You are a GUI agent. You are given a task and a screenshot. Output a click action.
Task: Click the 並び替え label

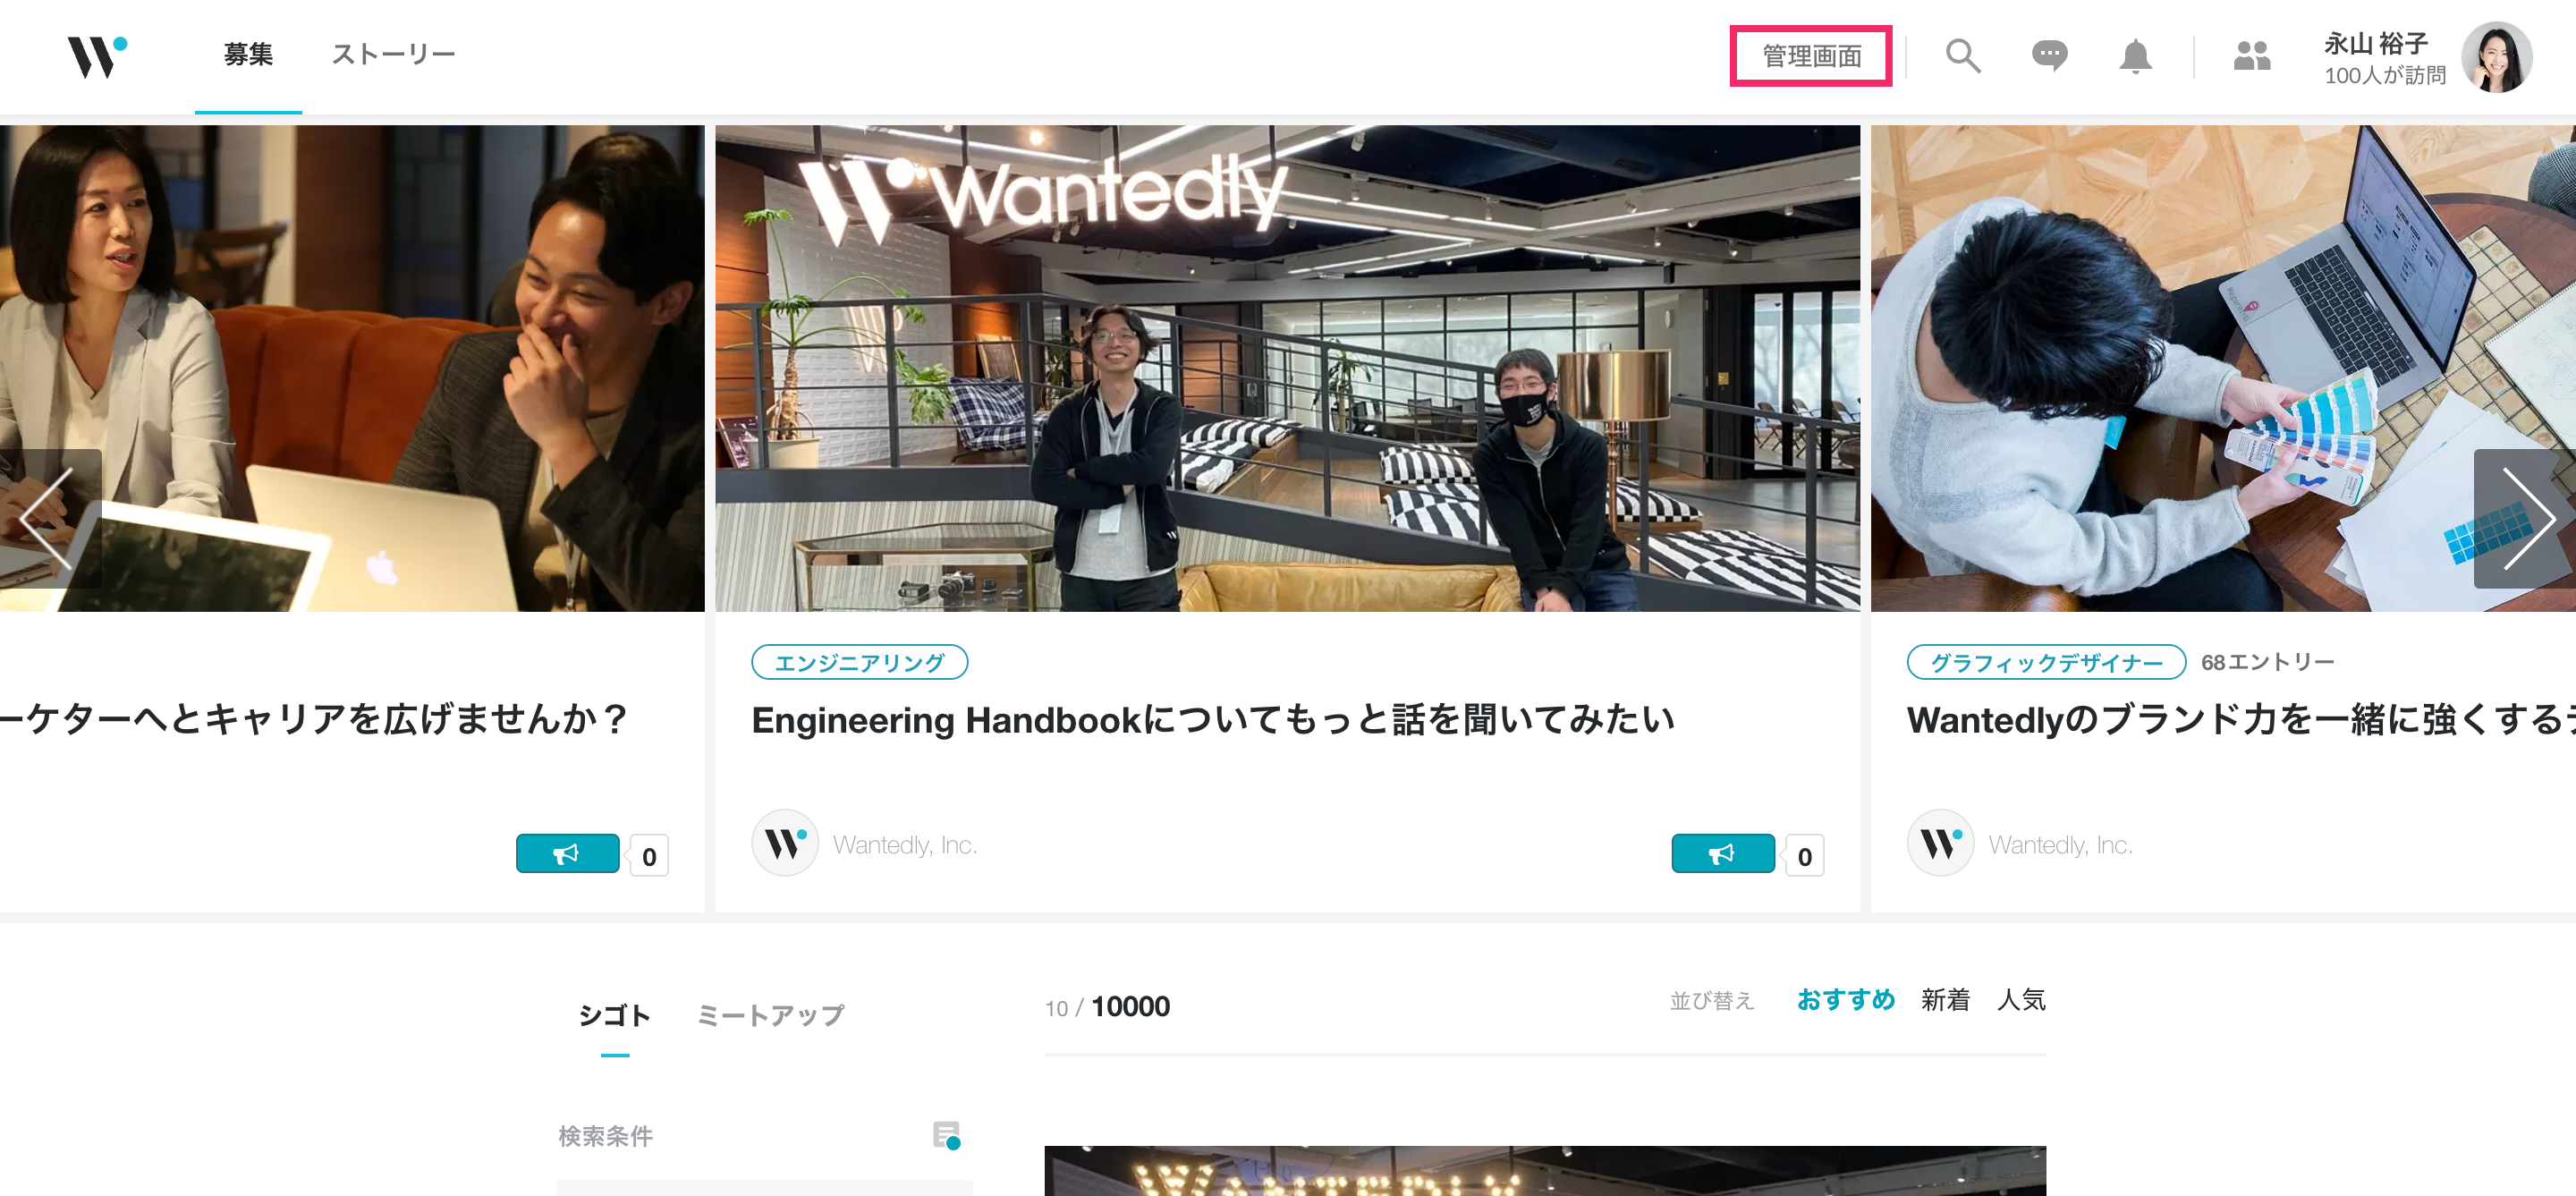[1712, 1000]
